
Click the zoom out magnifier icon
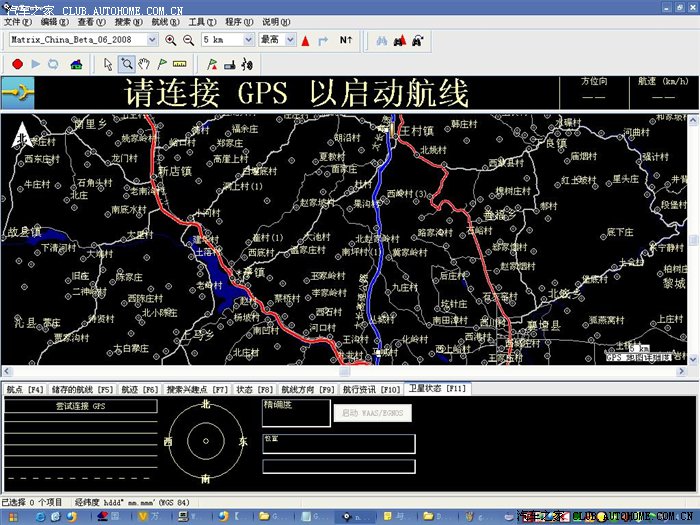(188, 40)
